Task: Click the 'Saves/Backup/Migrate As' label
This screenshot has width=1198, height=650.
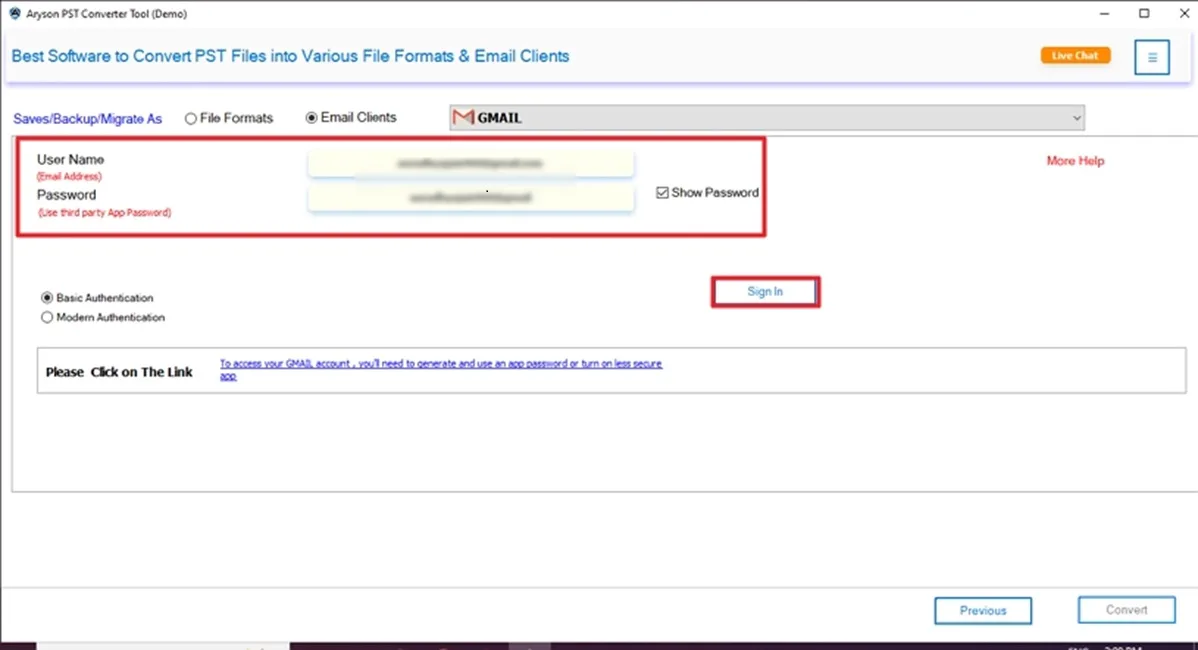Action: tap(87, 119)
